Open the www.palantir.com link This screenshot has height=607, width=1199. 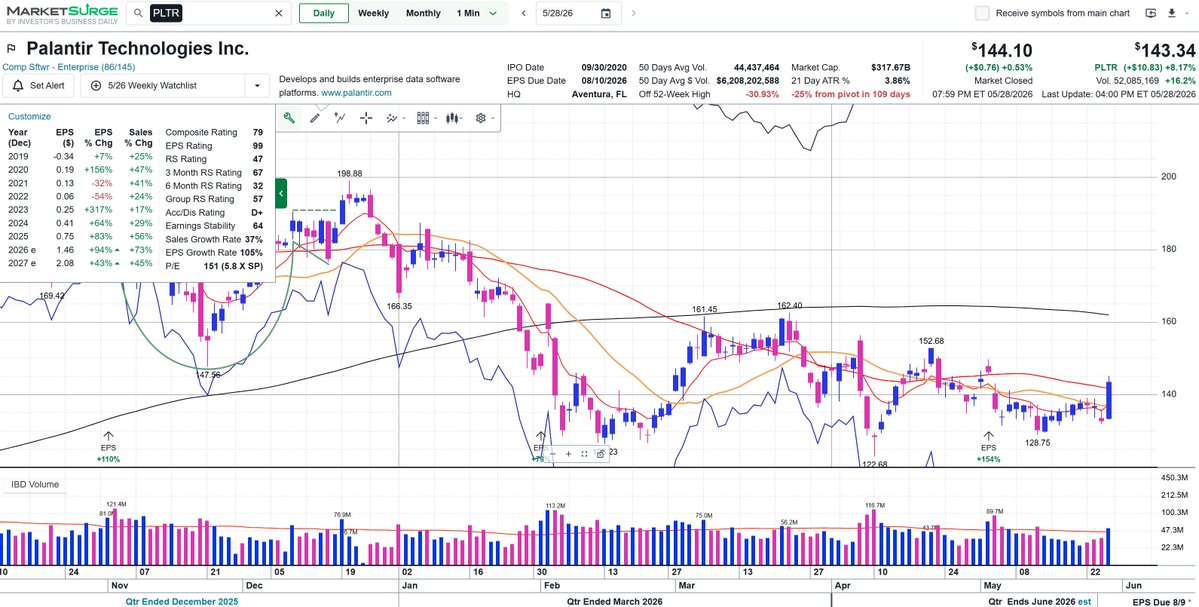(x=356, y=93)
